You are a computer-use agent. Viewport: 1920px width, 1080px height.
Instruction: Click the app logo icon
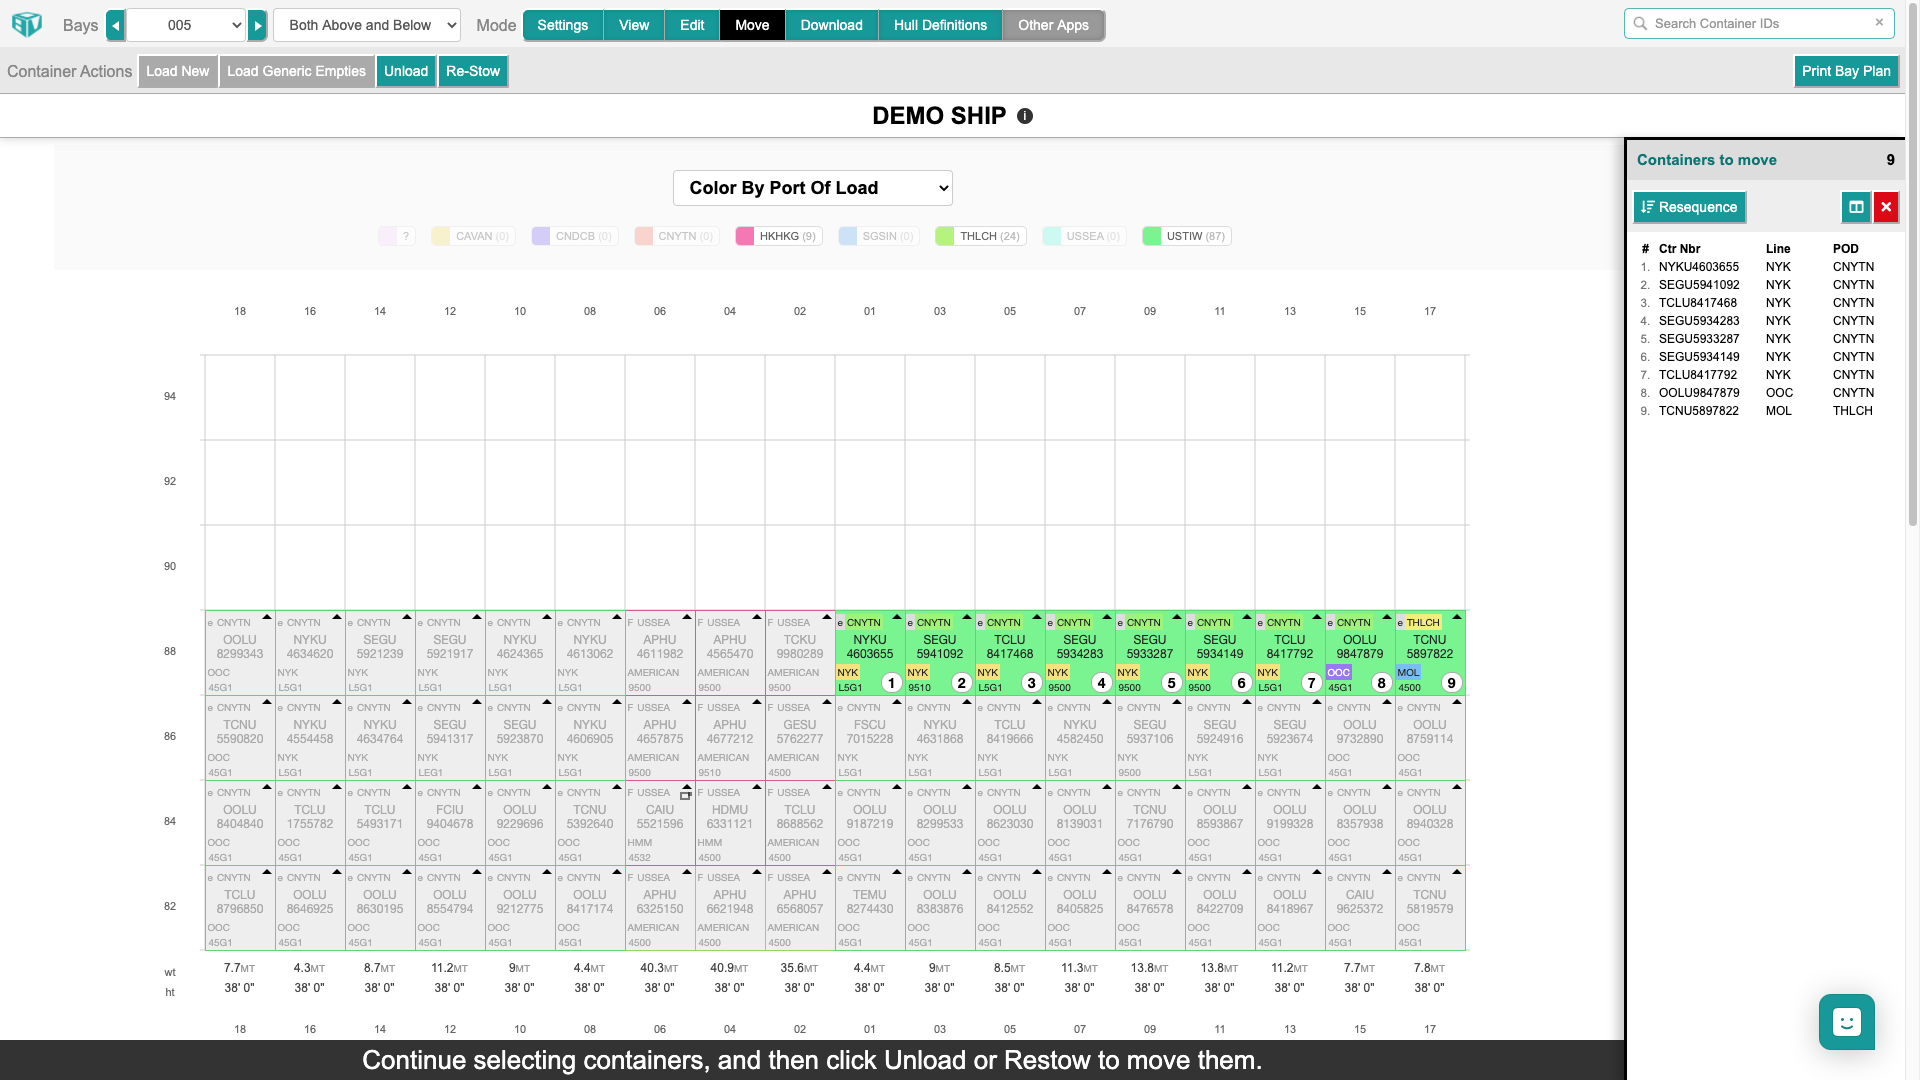pyautogui.click(x=27, y=24)
